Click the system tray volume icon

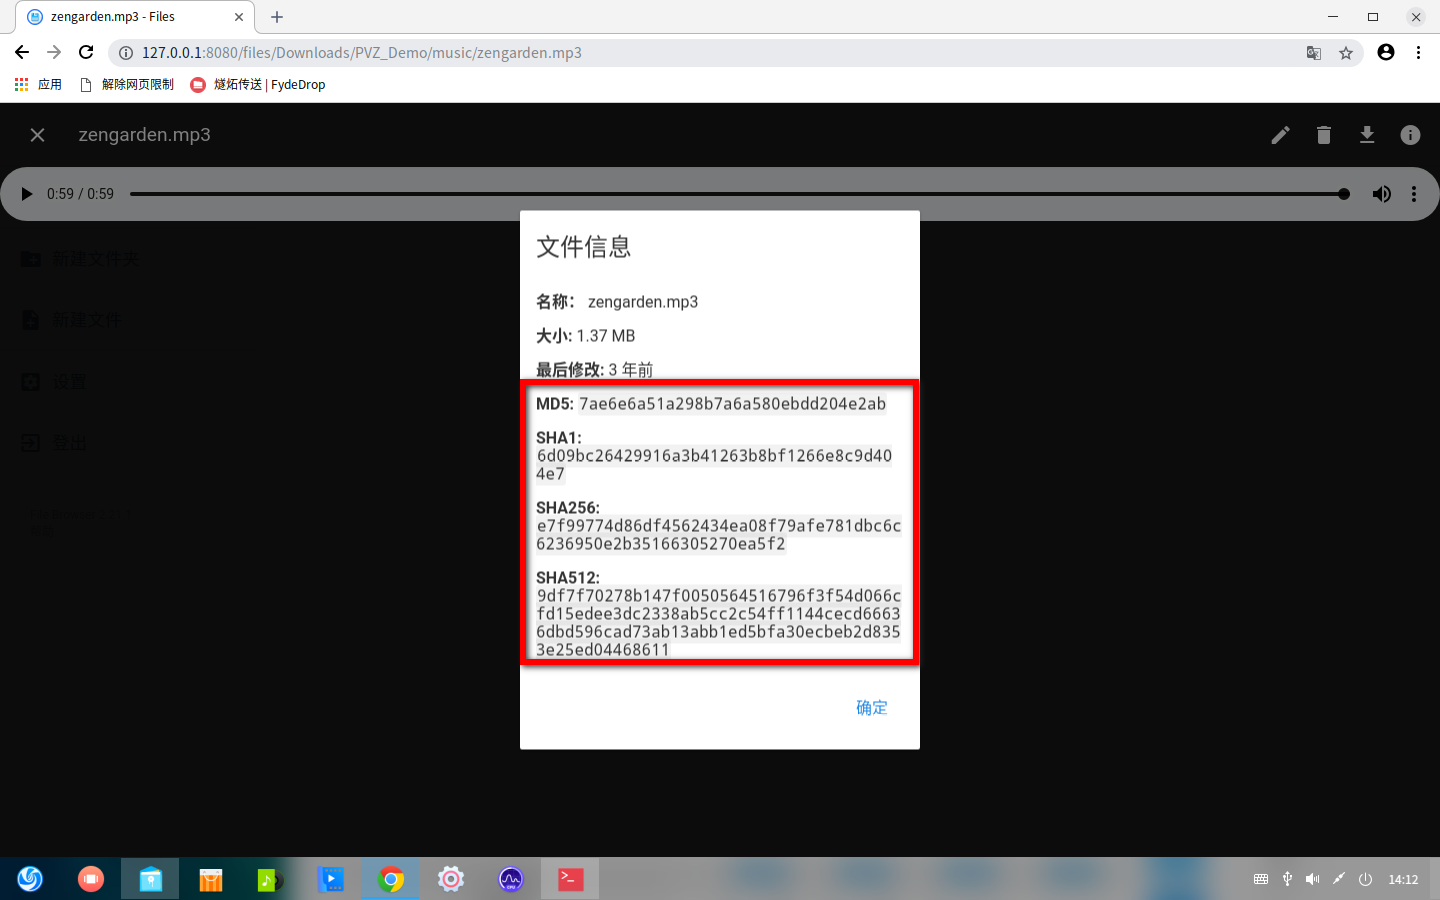point(1313,879)
